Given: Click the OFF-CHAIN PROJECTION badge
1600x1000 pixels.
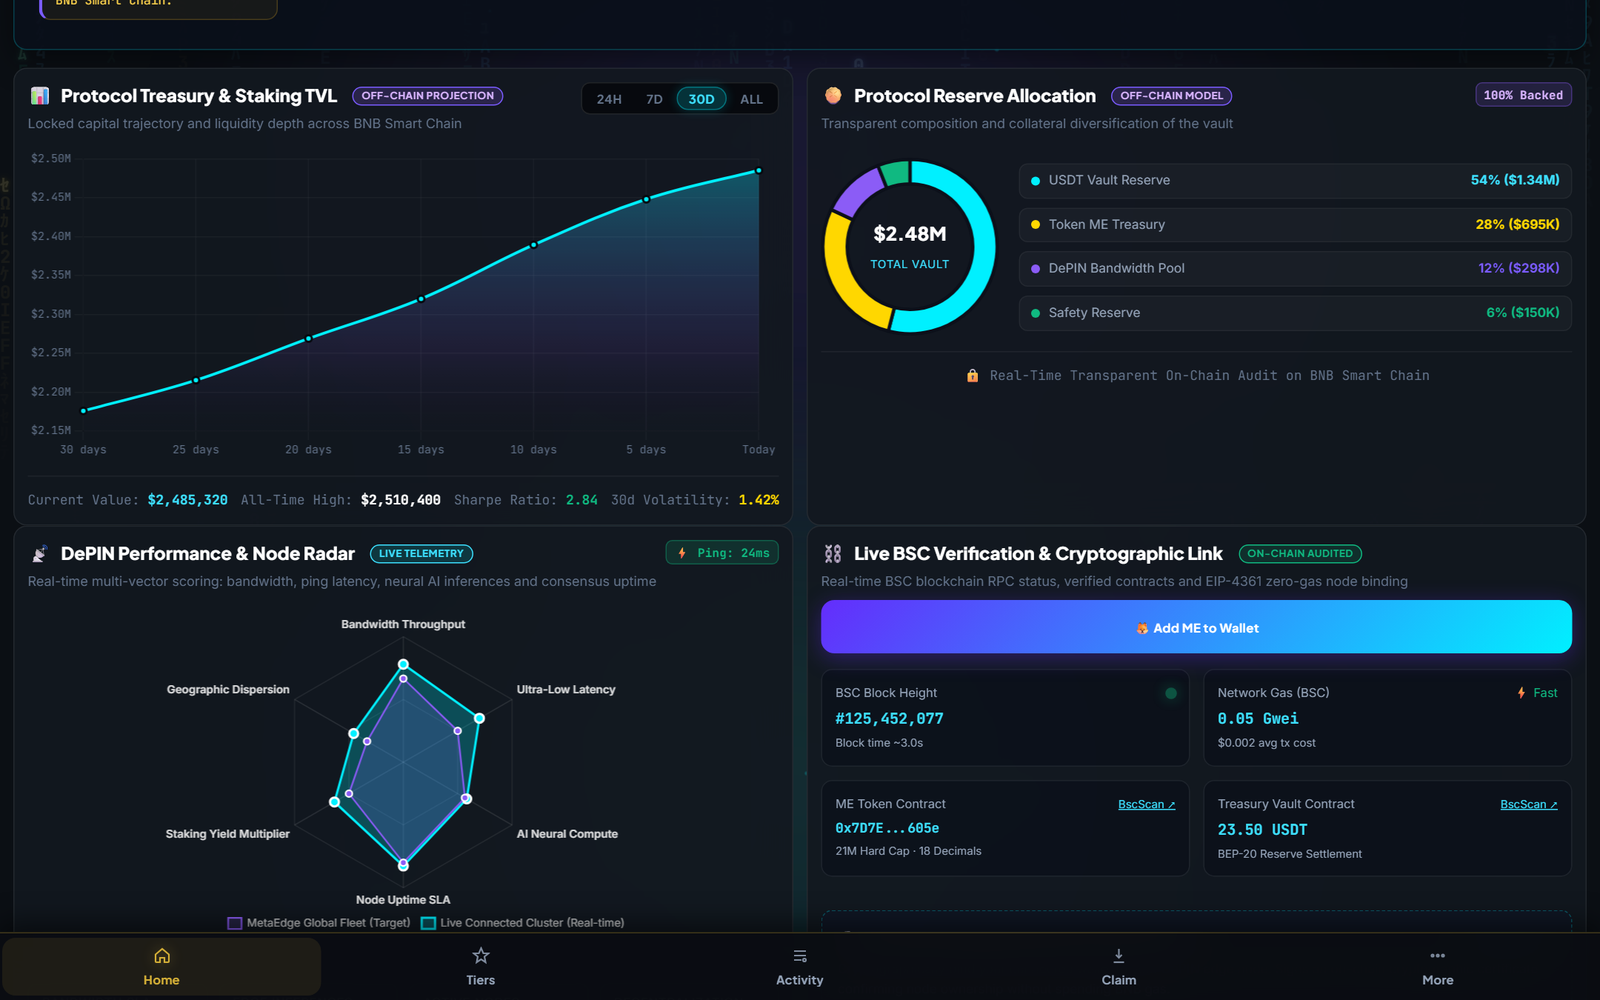Looking at the screenshot, I should [x=427, y=96].
